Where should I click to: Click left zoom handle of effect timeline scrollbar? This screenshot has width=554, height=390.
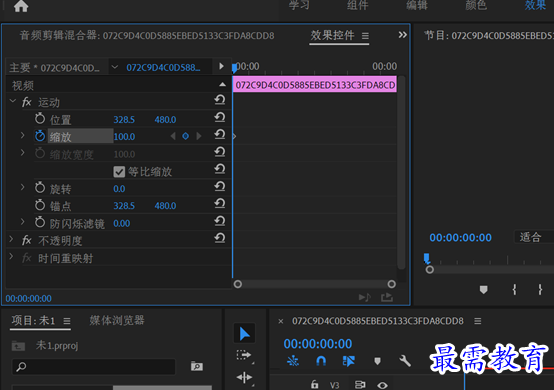point(238,284)
